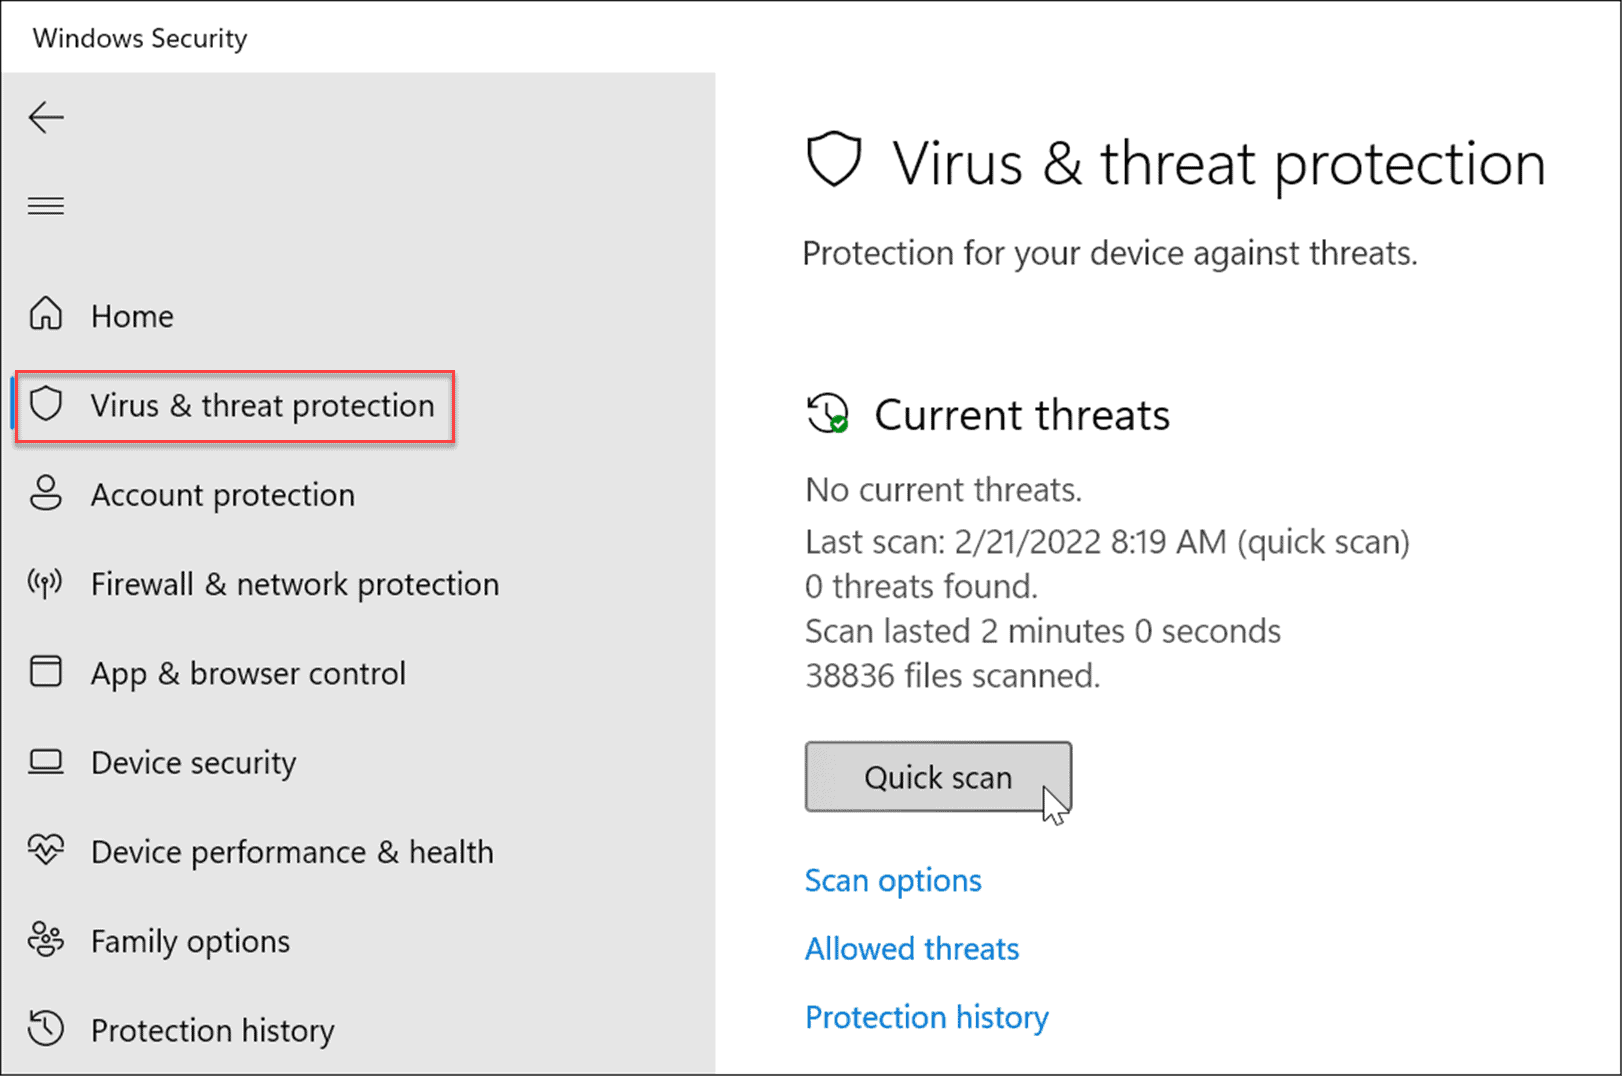Image resolution: width=1622 pixels, height=1076 pixels.
Task: Open Virus & threat protection shield icon
Action: click(x=46, y=405)
